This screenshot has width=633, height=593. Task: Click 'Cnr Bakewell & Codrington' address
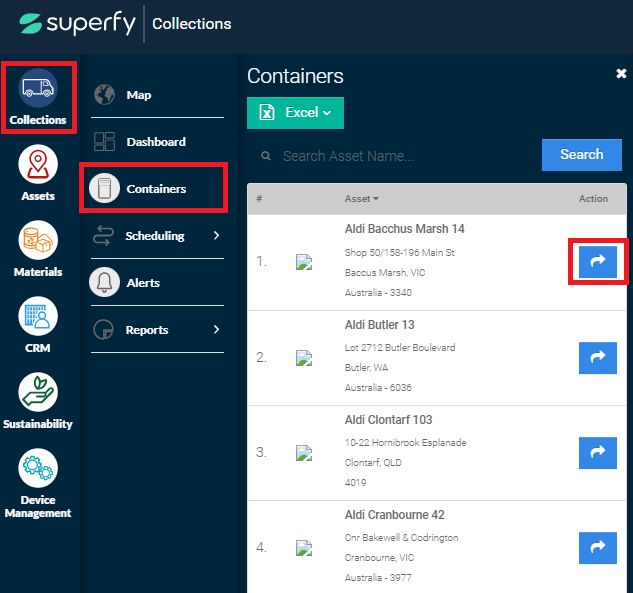[401, 538]
